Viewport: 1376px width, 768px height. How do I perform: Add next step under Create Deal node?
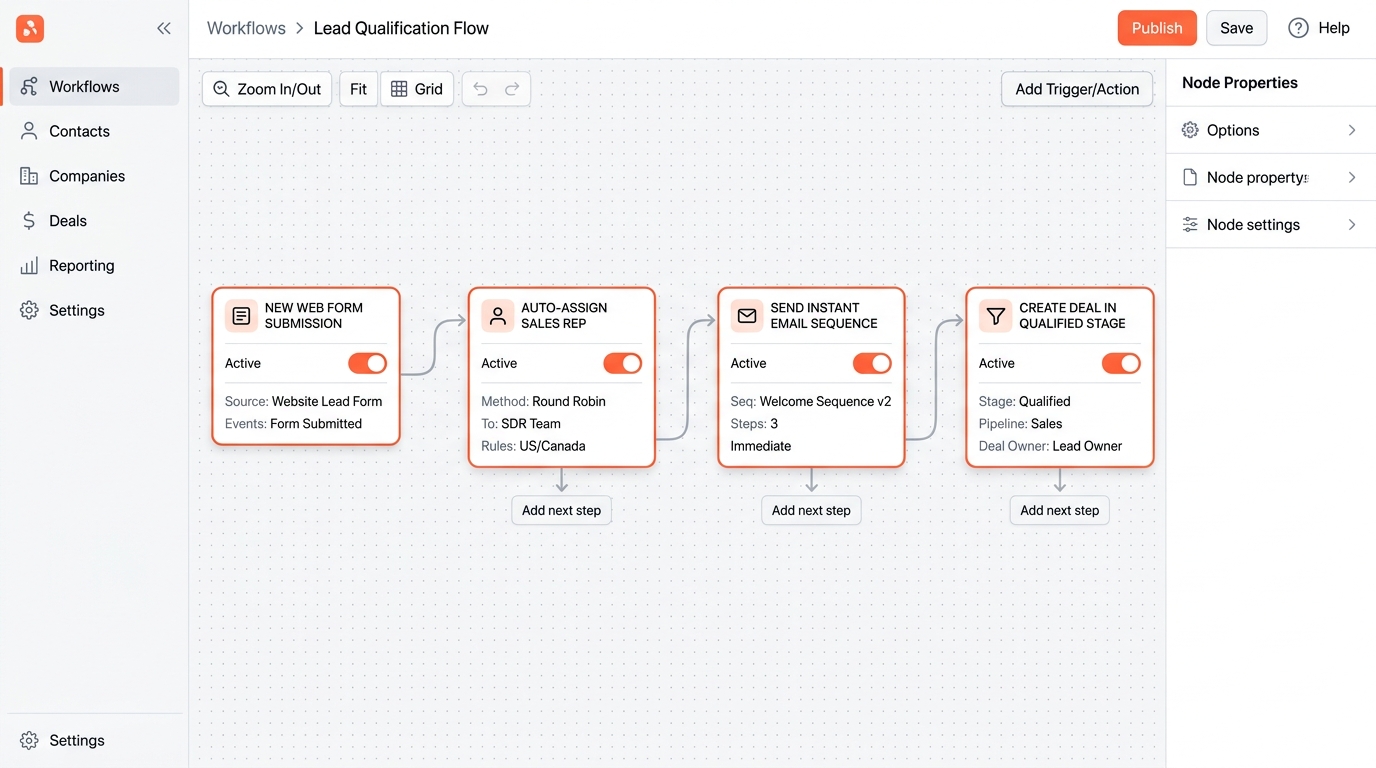coord(1059,510)
